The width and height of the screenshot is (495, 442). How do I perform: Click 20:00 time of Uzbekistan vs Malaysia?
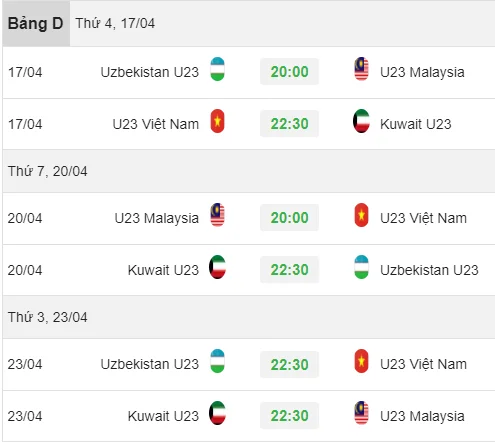pos(289,72)
